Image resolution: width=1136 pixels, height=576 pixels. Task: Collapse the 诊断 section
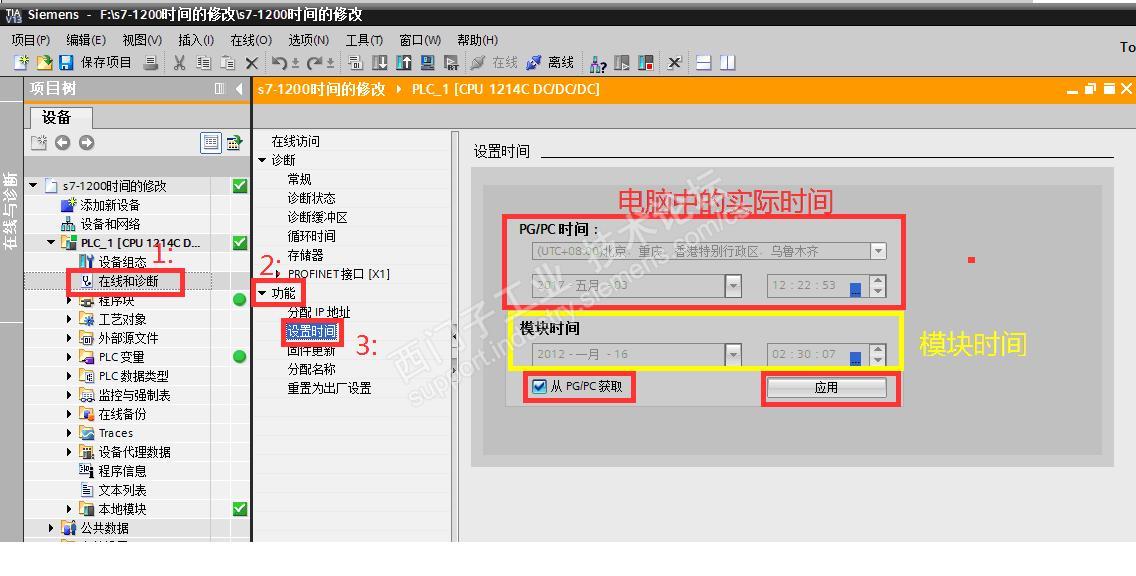[262, 160]
